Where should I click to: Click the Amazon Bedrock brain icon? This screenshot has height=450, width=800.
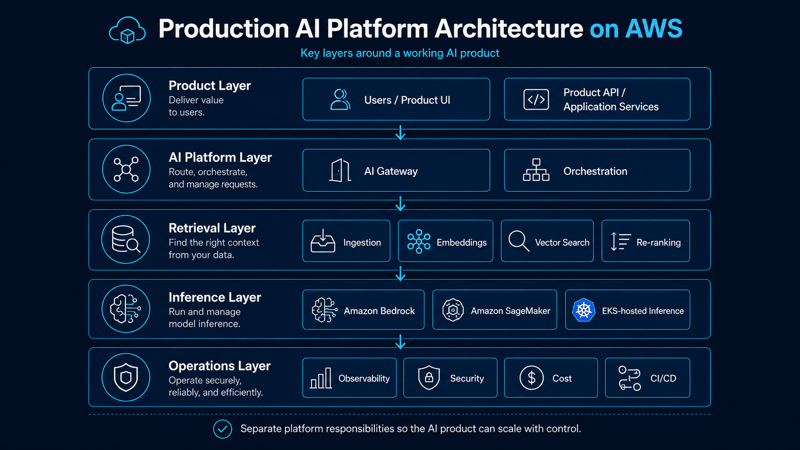click(x=324, y=310)
